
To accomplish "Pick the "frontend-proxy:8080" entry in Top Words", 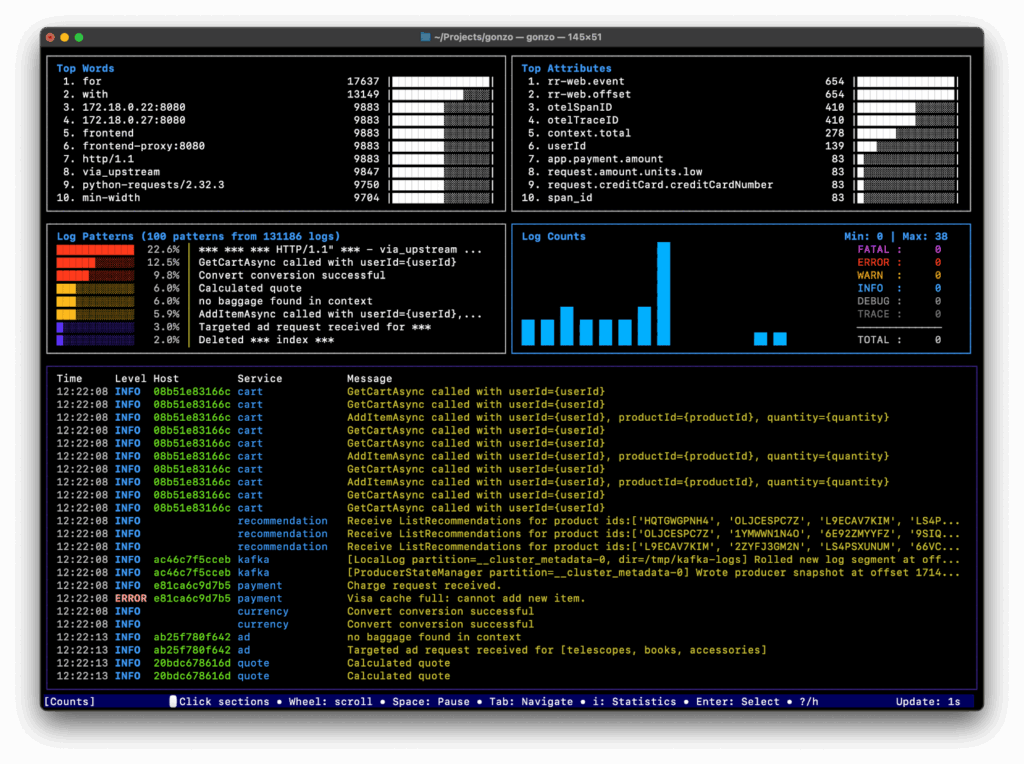I will [143, 146].
